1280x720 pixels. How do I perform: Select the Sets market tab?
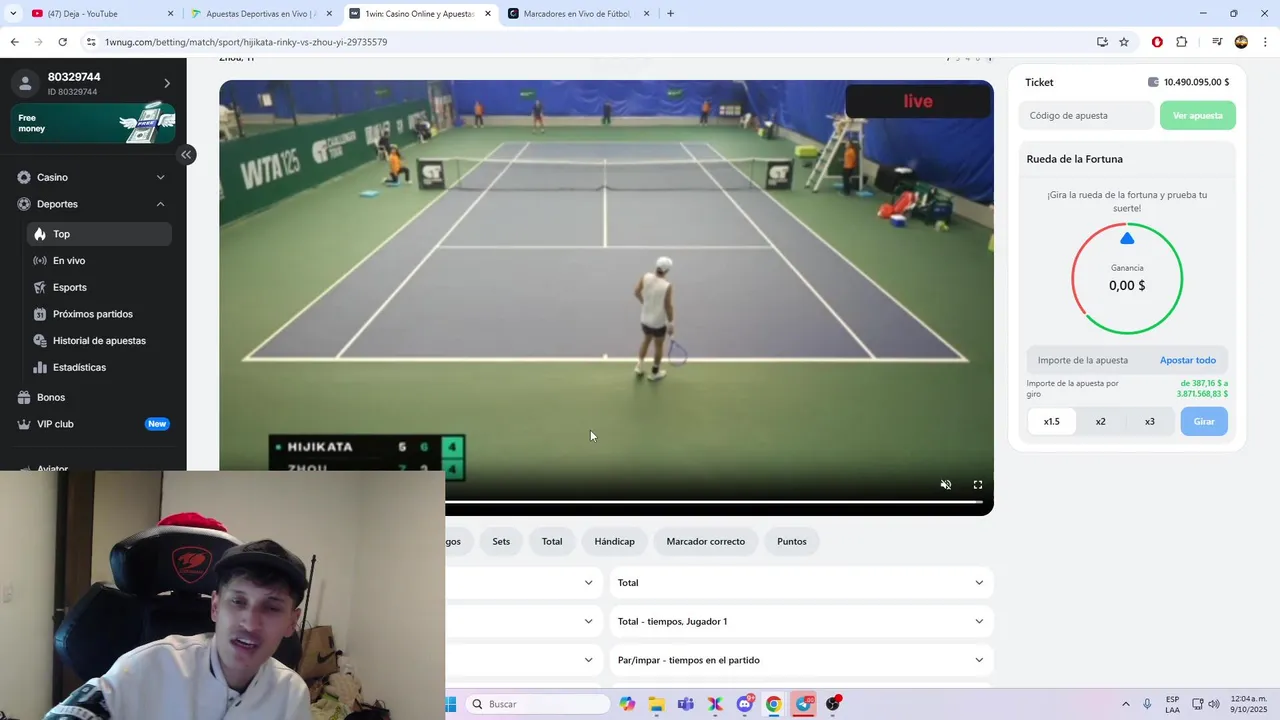(x=501, y=541)
